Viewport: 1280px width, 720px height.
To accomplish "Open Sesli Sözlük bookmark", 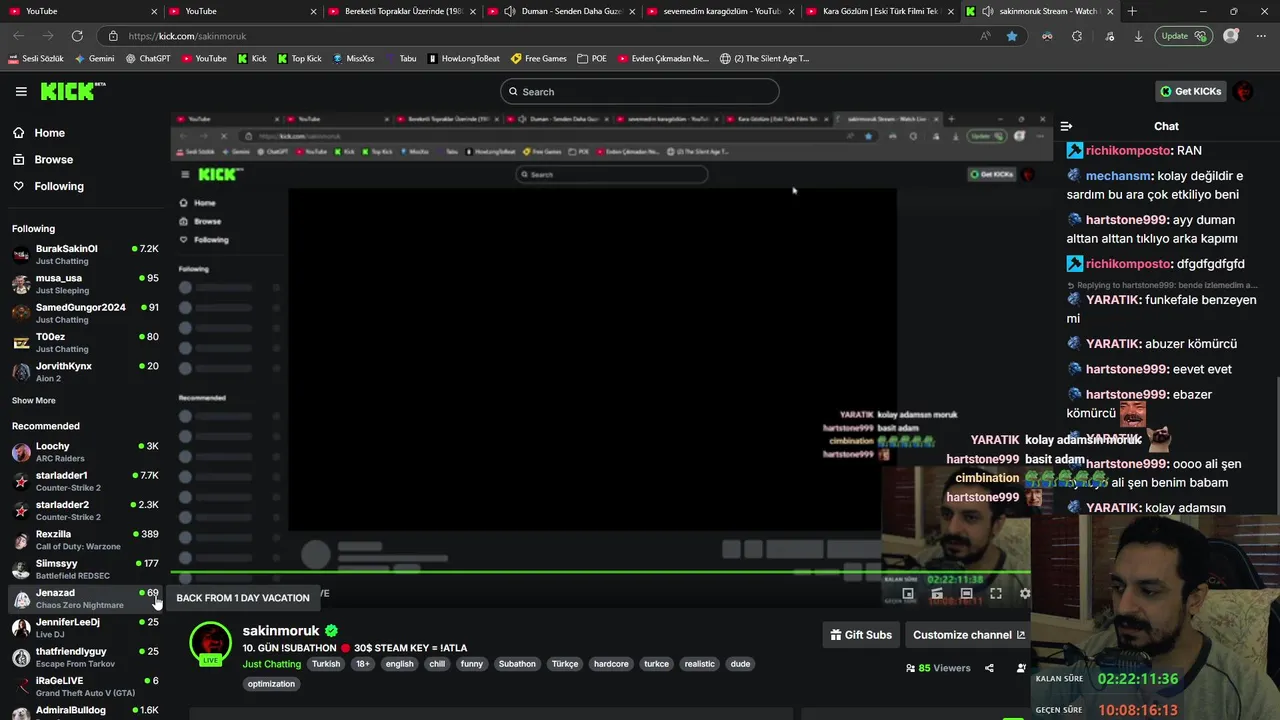I will pyautogui.click(x=36, y=59).
